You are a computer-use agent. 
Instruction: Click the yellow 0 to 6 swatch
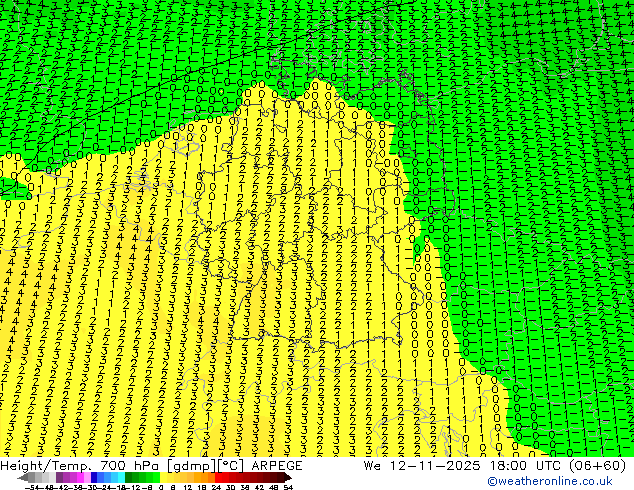(163, 477)
